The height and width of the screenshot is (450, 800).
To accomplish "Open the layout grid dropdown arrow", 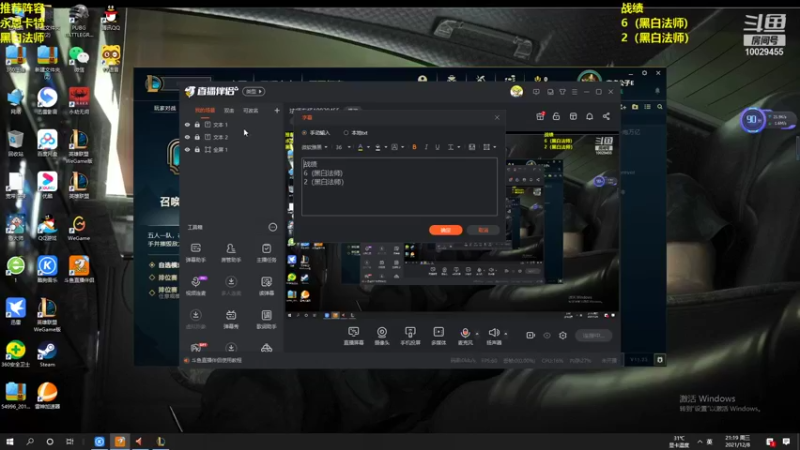I will 494,147.
